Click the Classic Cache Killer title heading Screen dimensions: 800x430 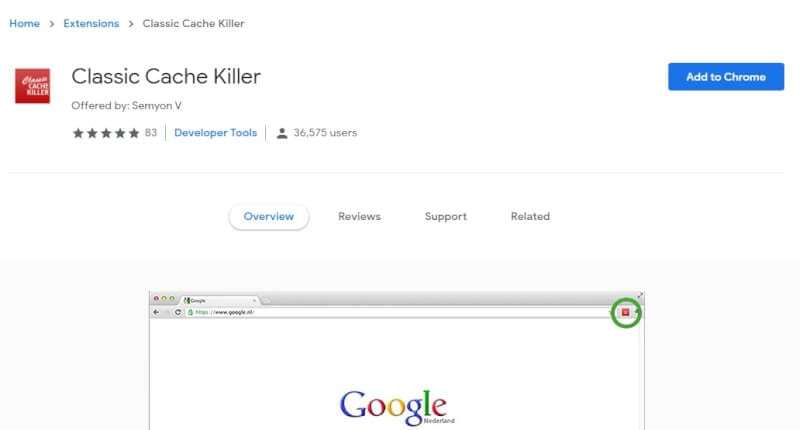(x=166, y=77)
